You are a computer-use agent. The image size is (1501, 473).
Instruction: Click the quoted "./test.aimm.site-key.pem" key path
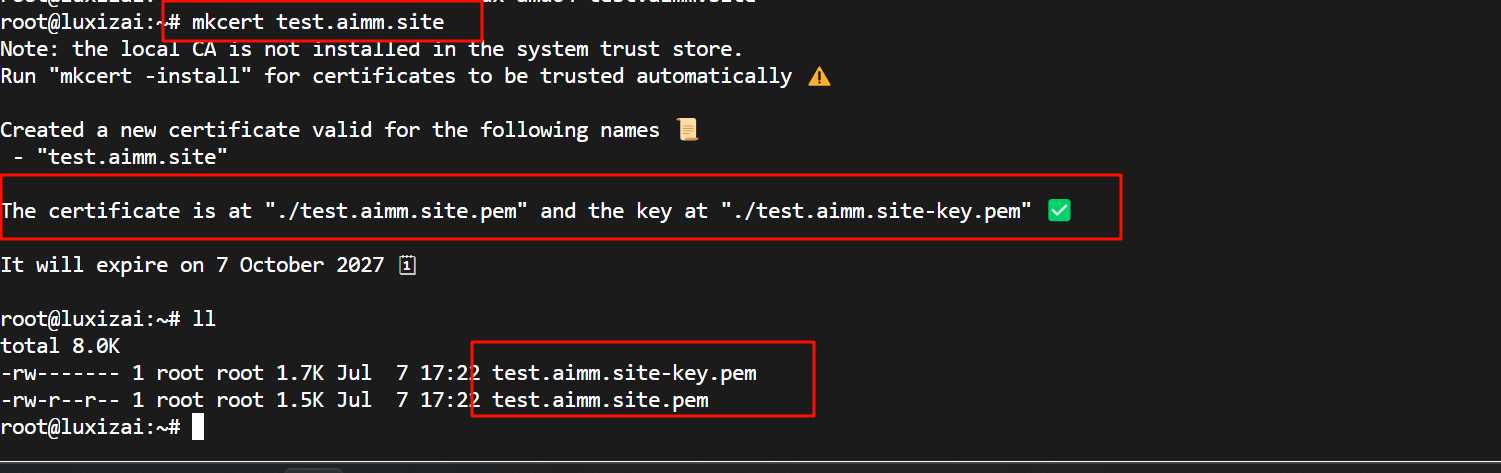[x=876, y=211]
